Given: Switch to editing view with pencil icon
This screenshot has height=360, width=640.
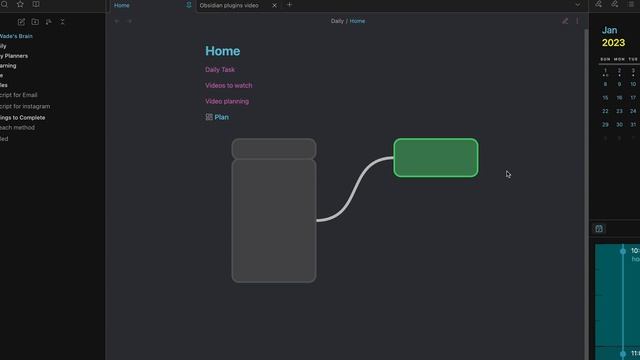Looking at the screenshot, I should pos(565,21).
